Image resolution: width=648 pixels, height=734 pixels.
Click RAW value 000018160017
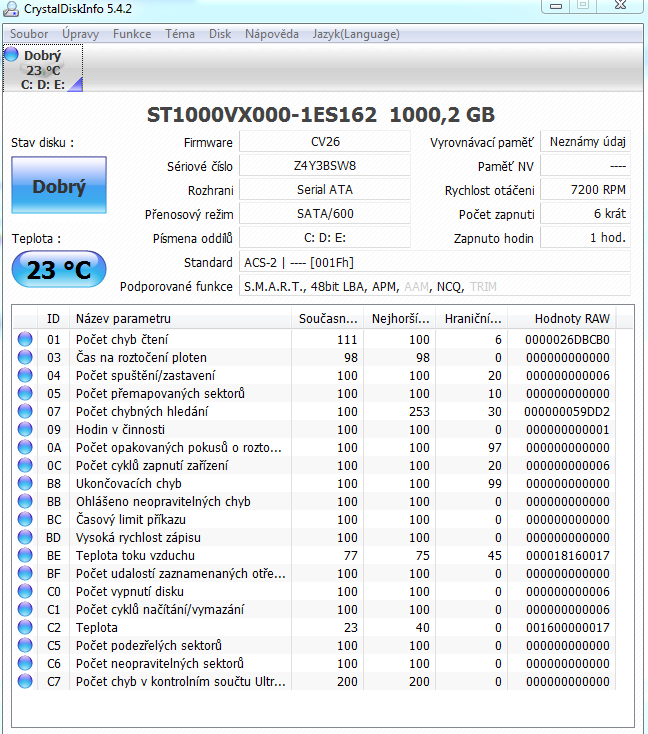567,556
